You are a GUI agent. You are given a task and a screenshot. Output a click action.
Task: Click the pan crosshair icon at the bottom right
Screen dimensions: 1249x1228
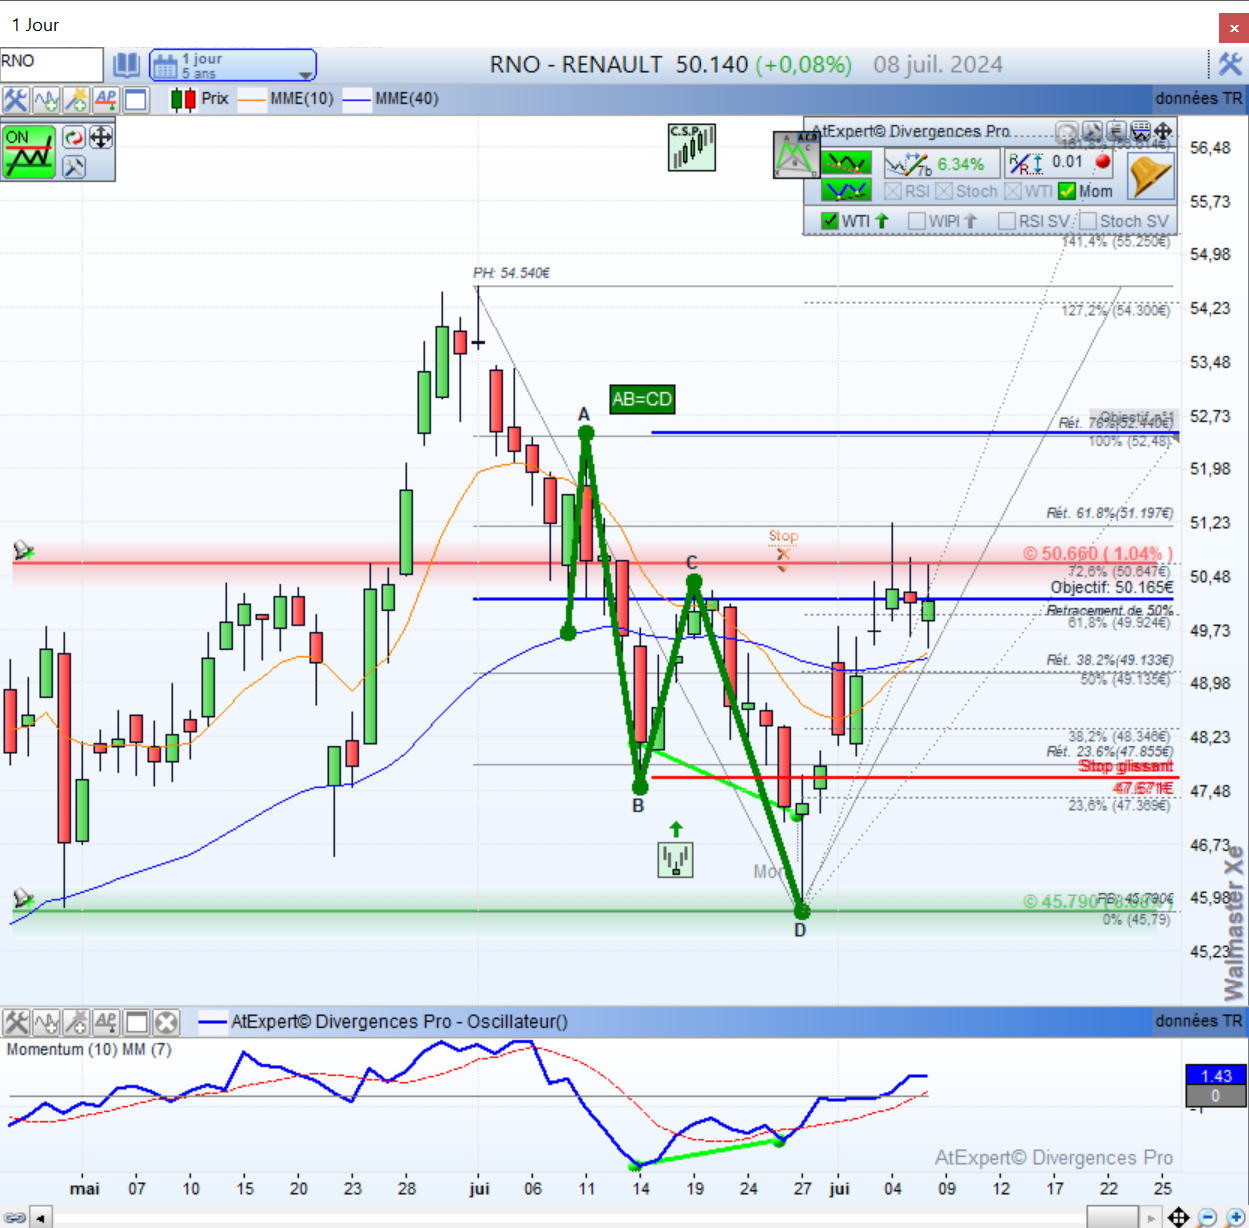1179,1217
